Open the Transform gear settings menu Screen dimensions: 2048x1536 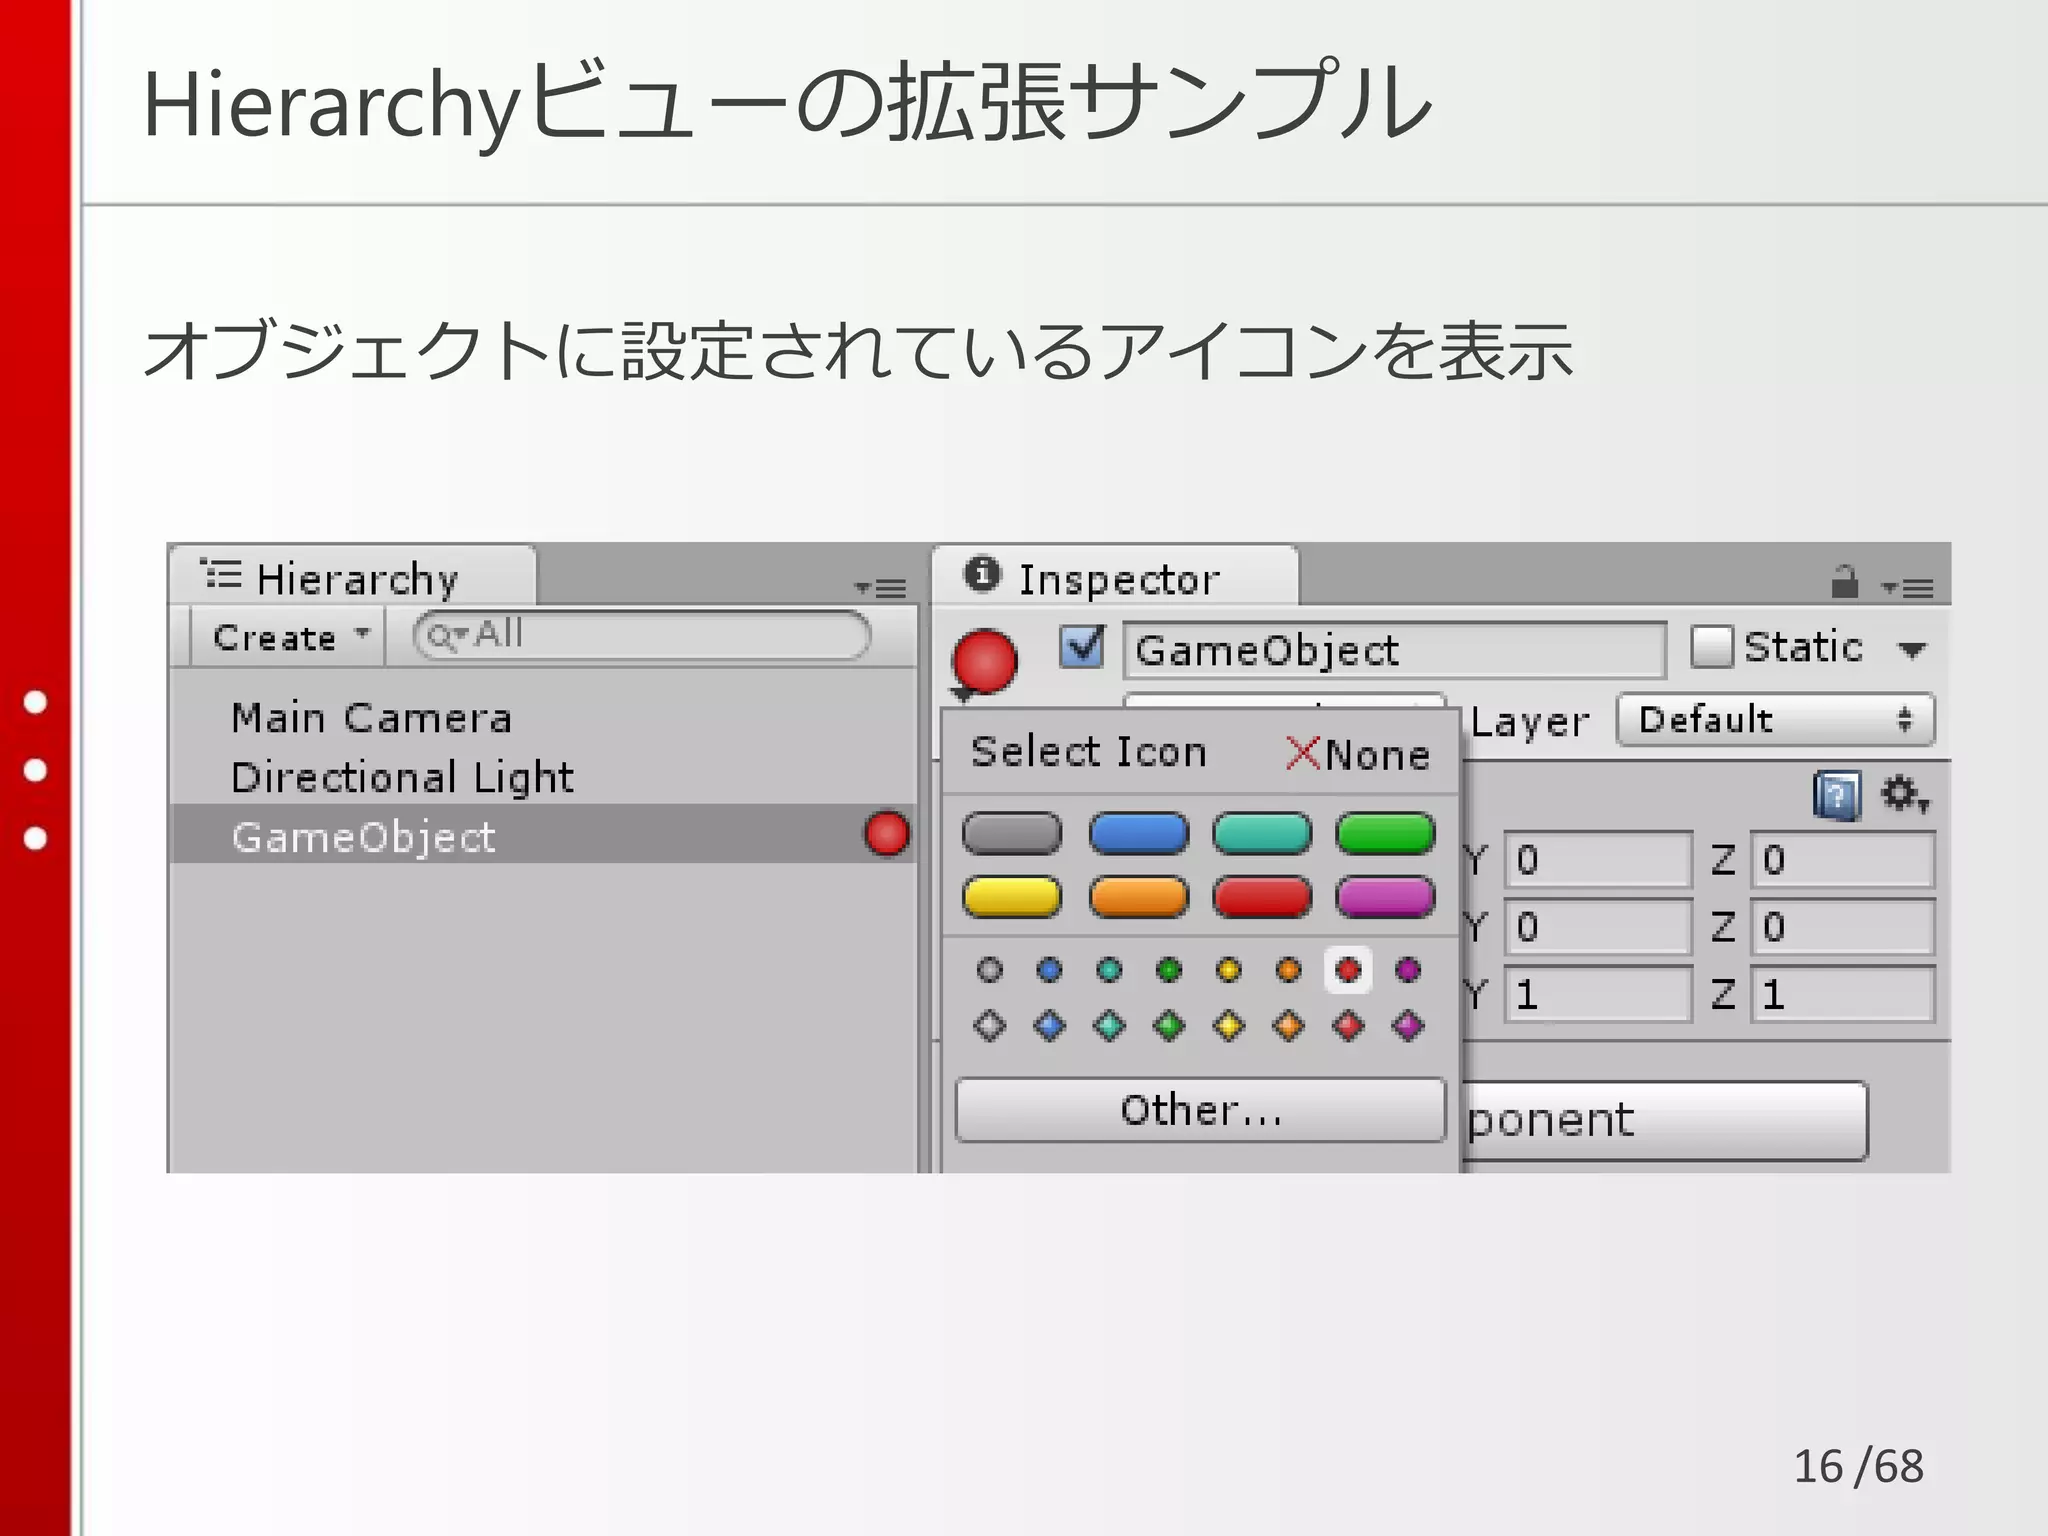click(1905, 795)
